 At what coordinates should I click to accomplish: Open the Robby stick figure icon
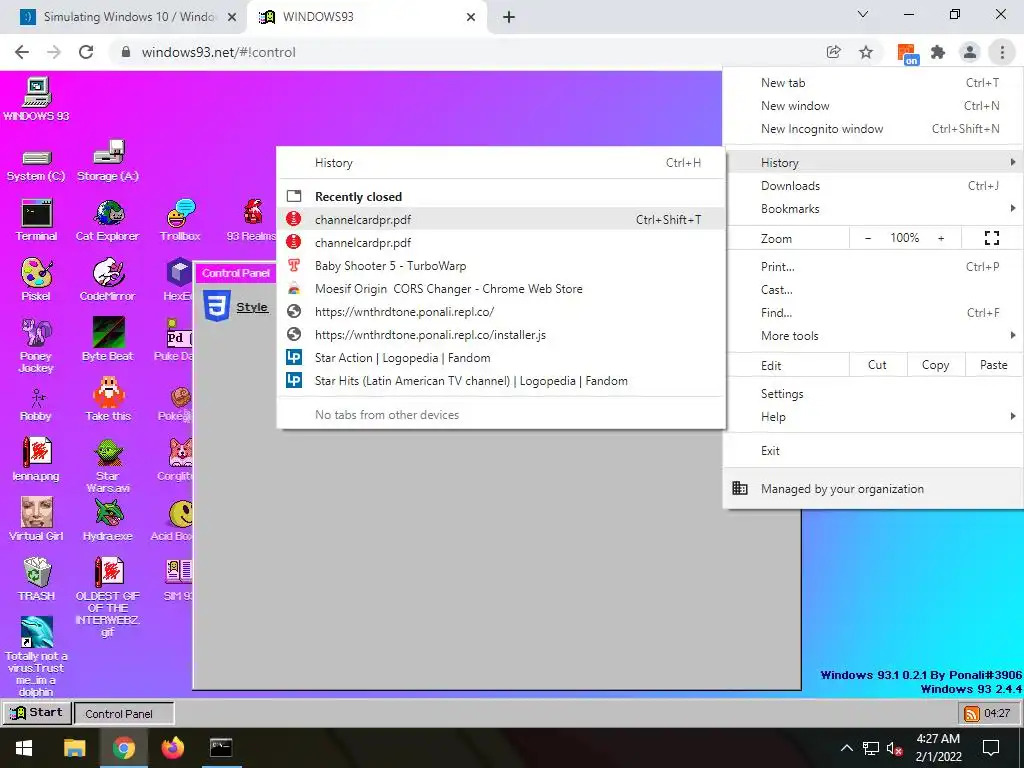pos(36,405)
